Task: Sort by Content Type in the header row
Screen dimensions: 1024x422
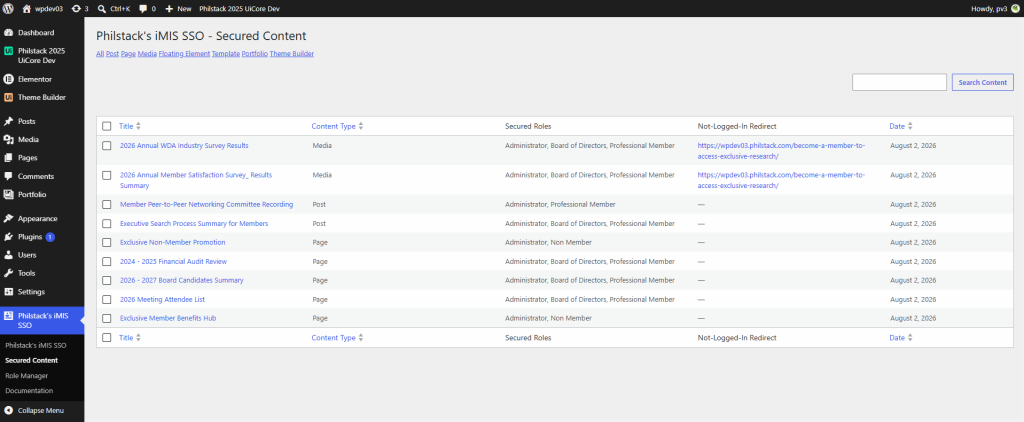Action: pyautogui.click(x=337, y=126)
